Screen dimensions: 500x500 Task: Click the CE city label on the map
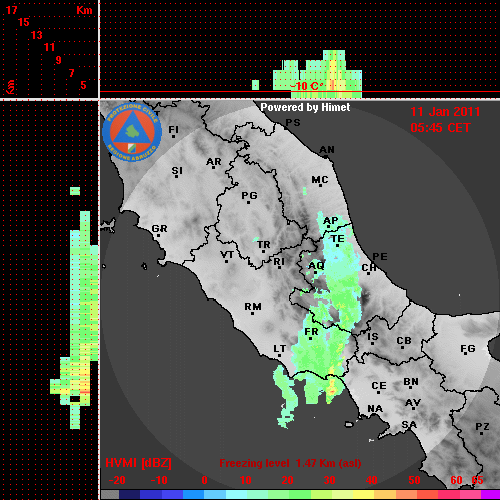[379, 386]
